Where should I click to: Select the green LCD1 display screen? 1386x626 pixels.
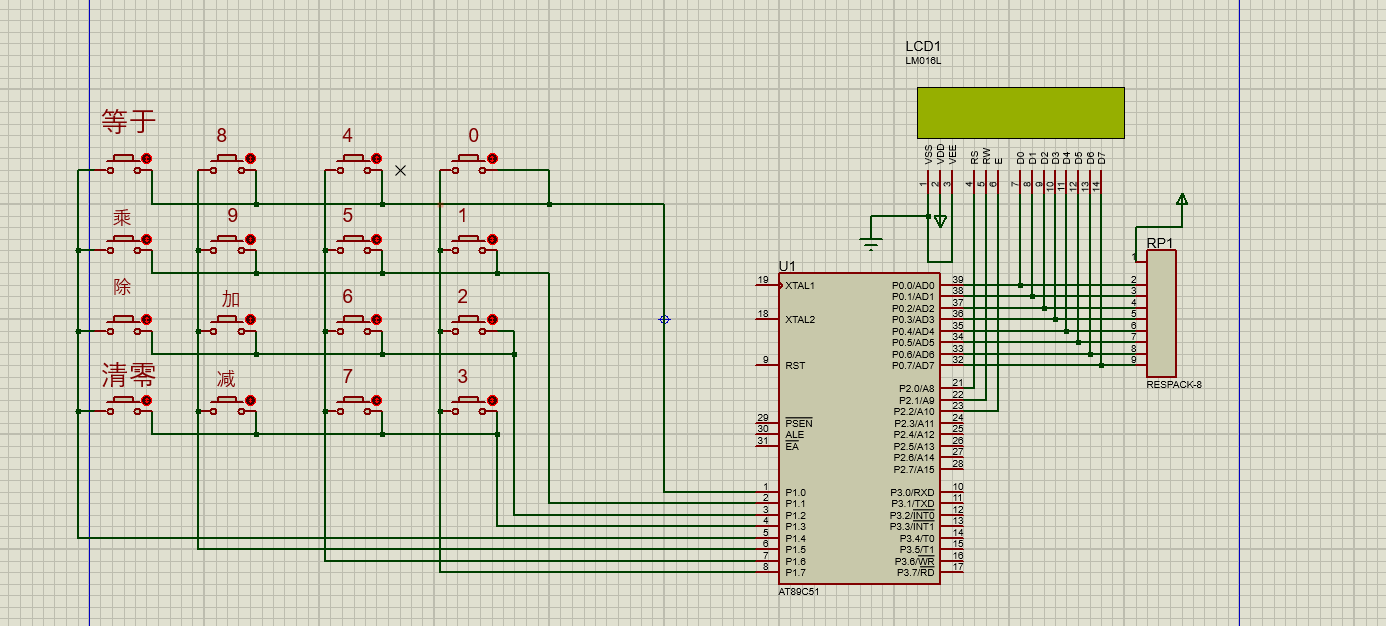[1020, 113]
